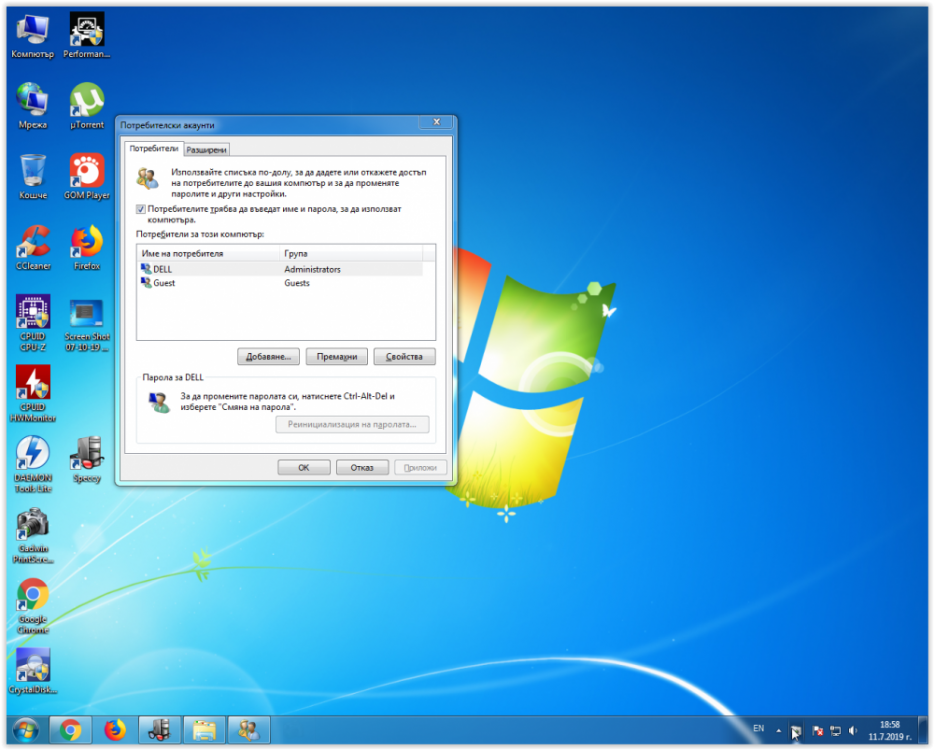Close the Потребителски акаунти dialog
The height and width of the screenshot is (750, 934).
click(x=437, y=122)
